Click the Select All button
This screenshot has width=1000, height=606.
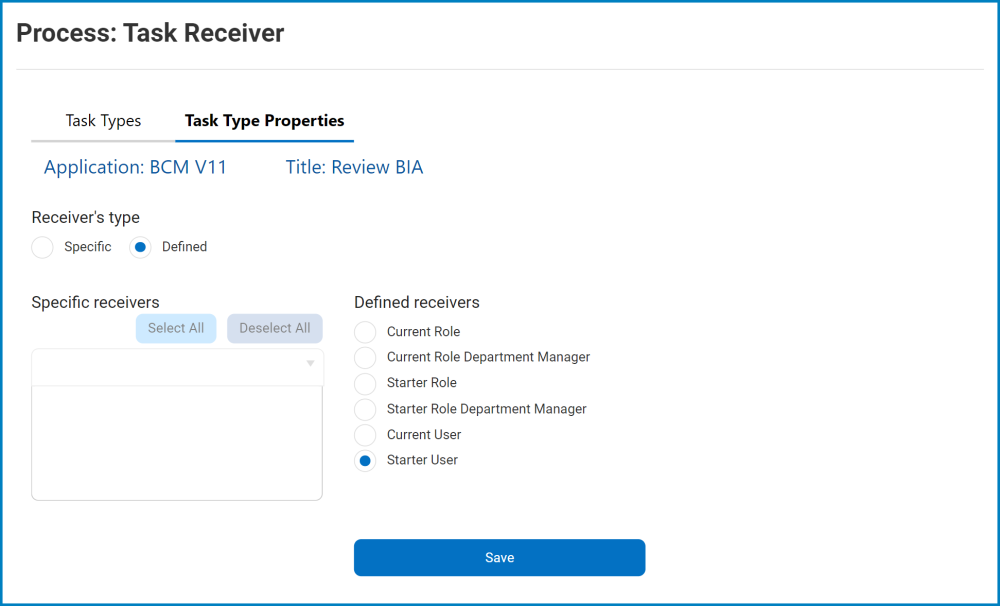[176, 328]
